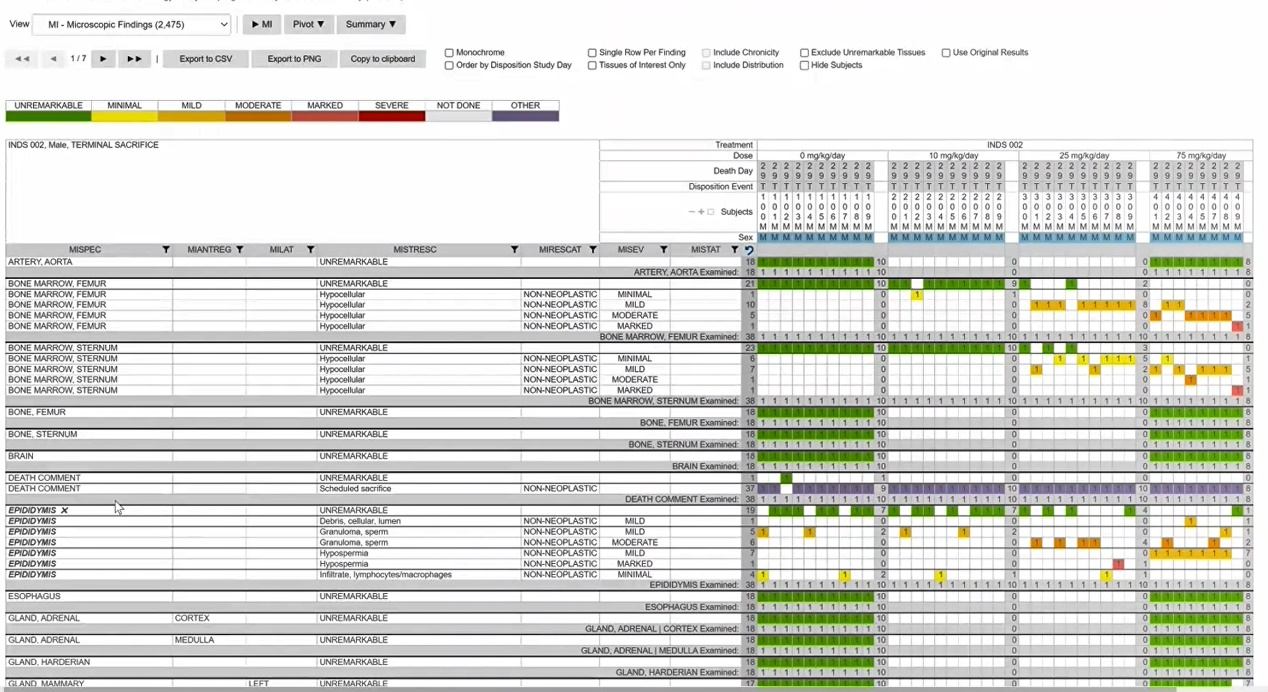The width and height of the screenshot is (1268, 692).
Task: Click the small square icon beside Subjects
Action: point(711,212)
